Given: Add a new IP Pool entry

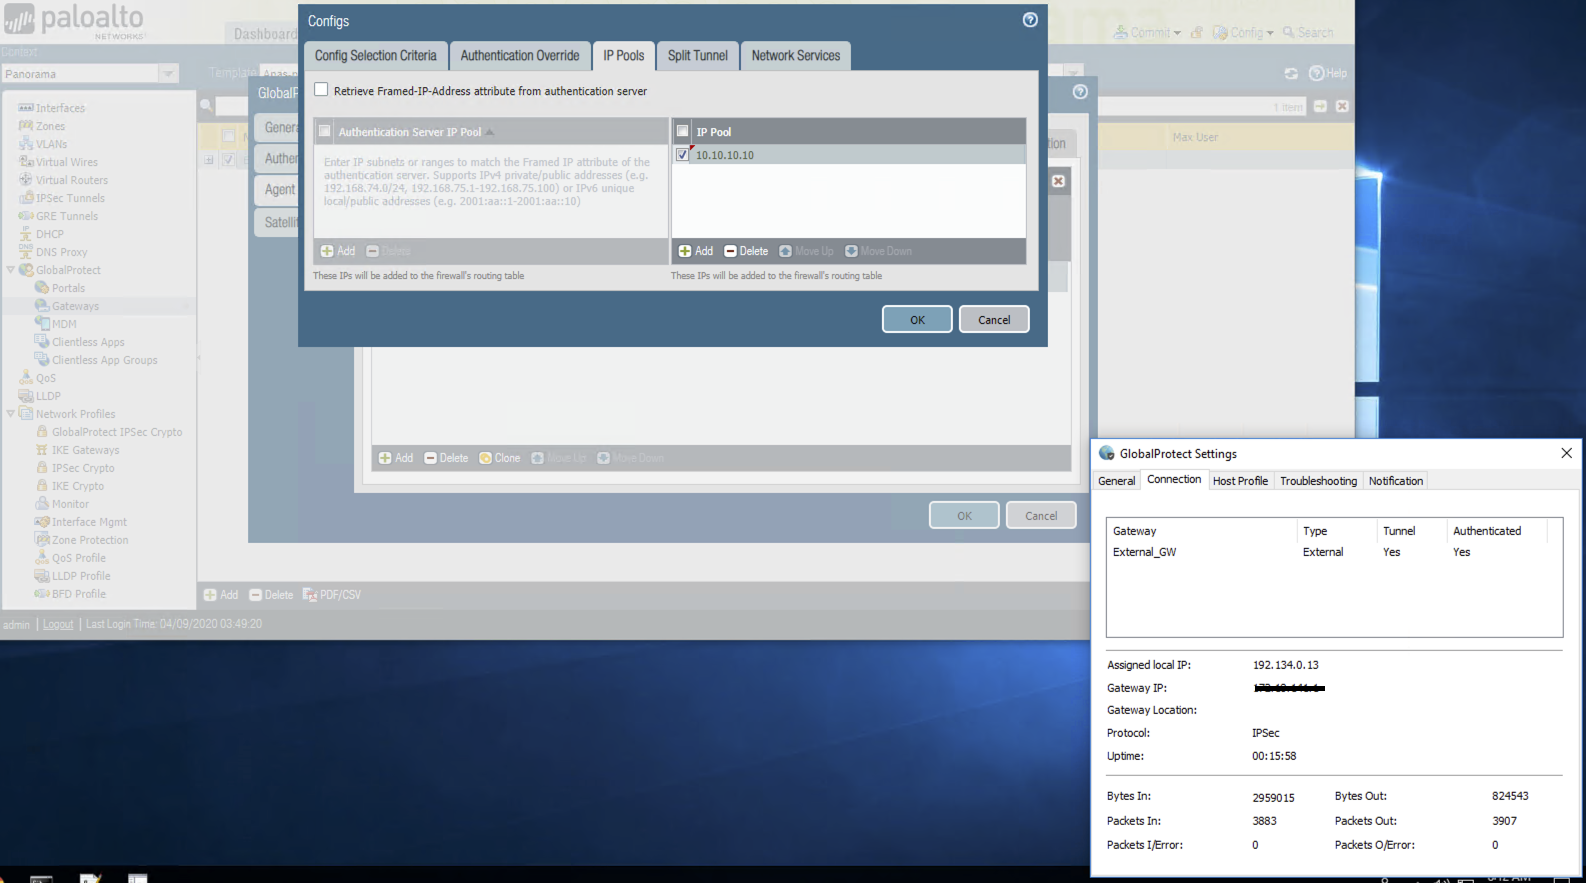Looking at the screenshot, I should pos(696,251).
